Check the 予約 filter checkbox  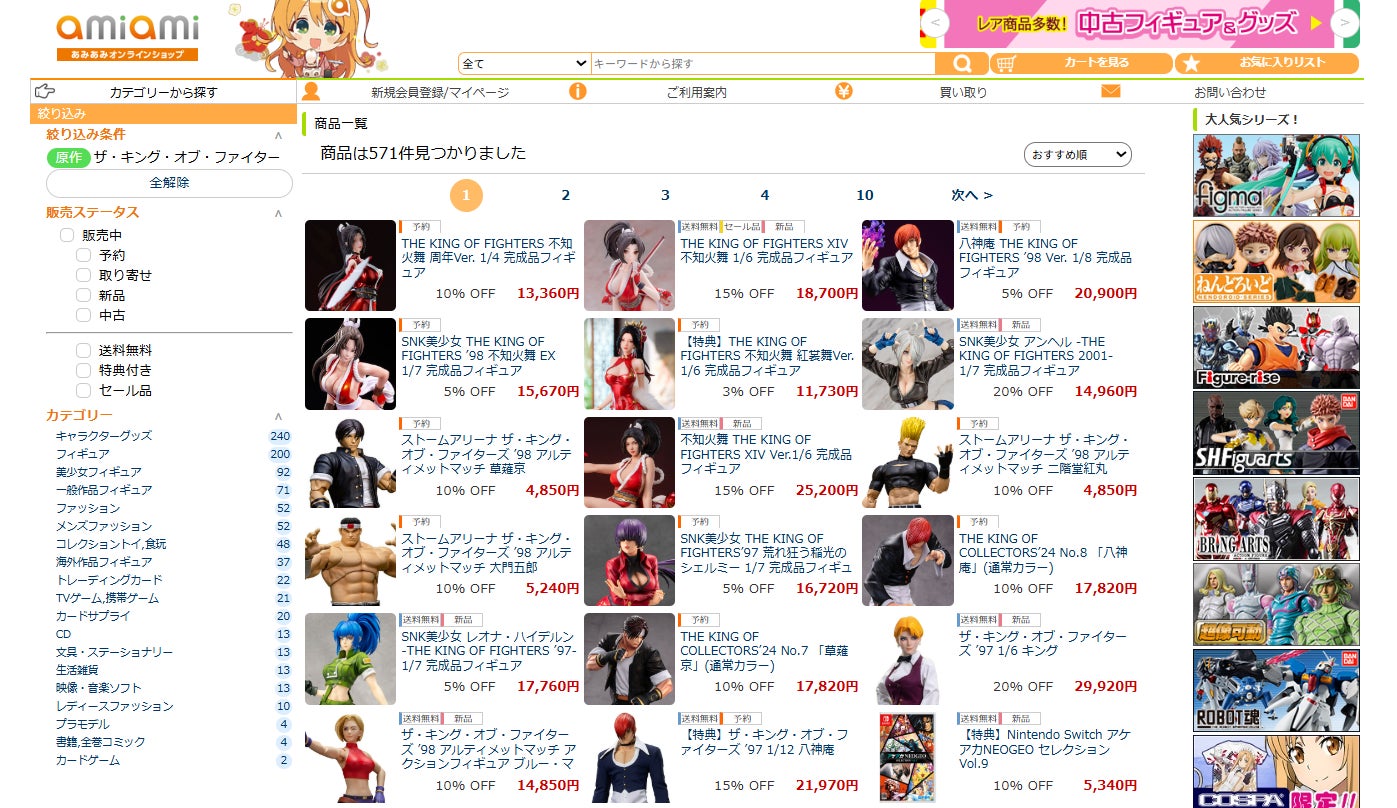click(84, 255)
